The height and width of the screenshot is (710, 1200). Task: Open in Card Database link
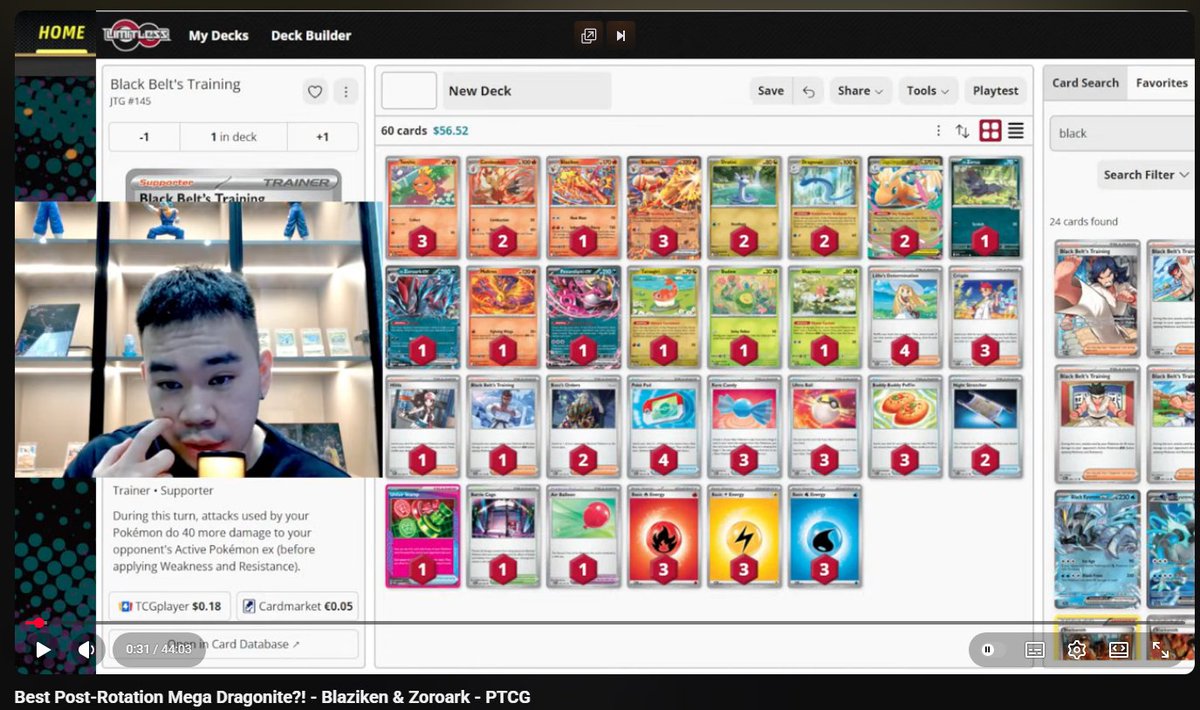233,644
